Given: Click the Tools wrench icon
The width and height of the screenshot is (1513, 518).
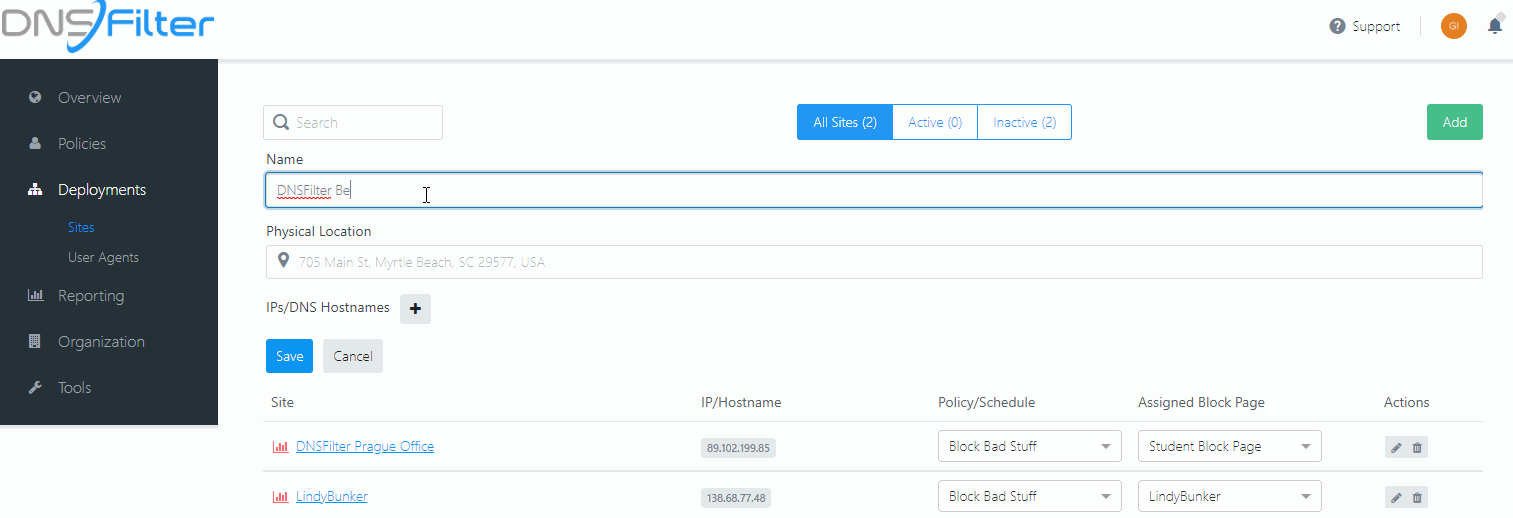Looking at the screenshot, I should coord(35,387).
